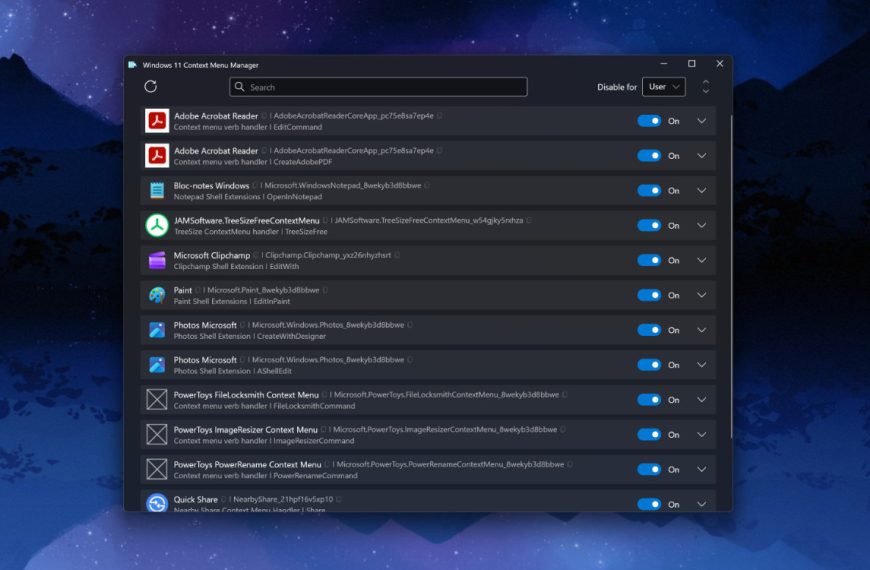Copy the PowerToys FileLocksmith name via its copy icon
The image size is (870, 570).
(325, 395)
